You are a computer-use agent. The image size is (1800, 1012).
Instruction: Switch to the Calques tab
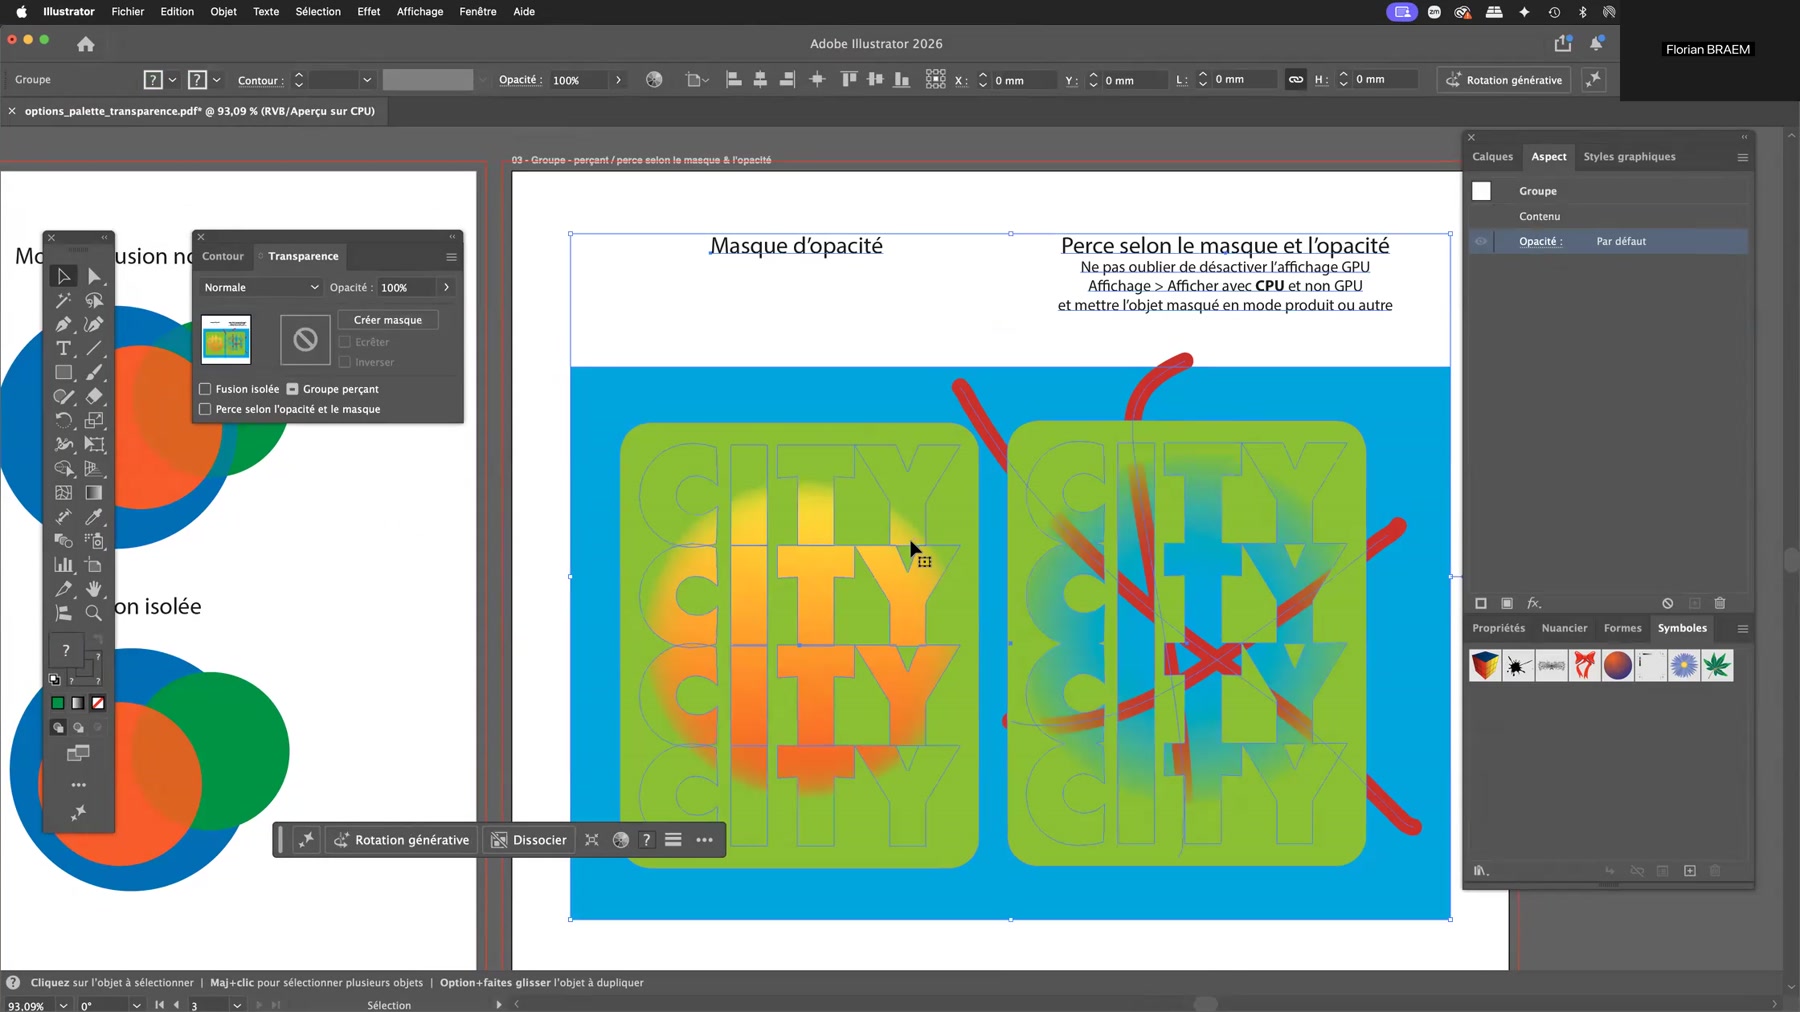coord(1492,157)
